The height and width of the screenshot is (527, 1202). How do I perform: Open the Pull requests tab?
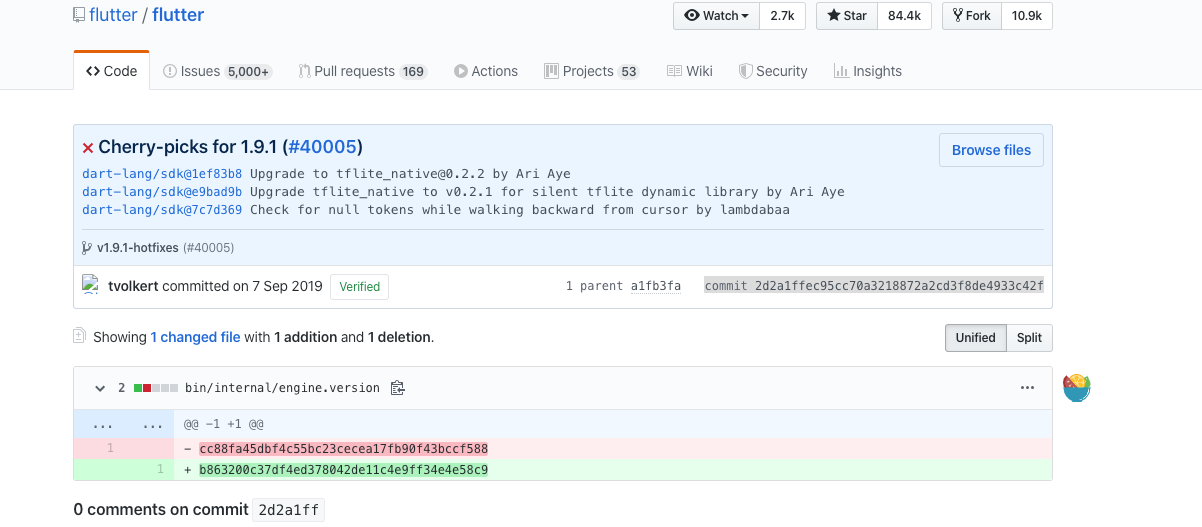pyautogui.click(x=363, y=71)
